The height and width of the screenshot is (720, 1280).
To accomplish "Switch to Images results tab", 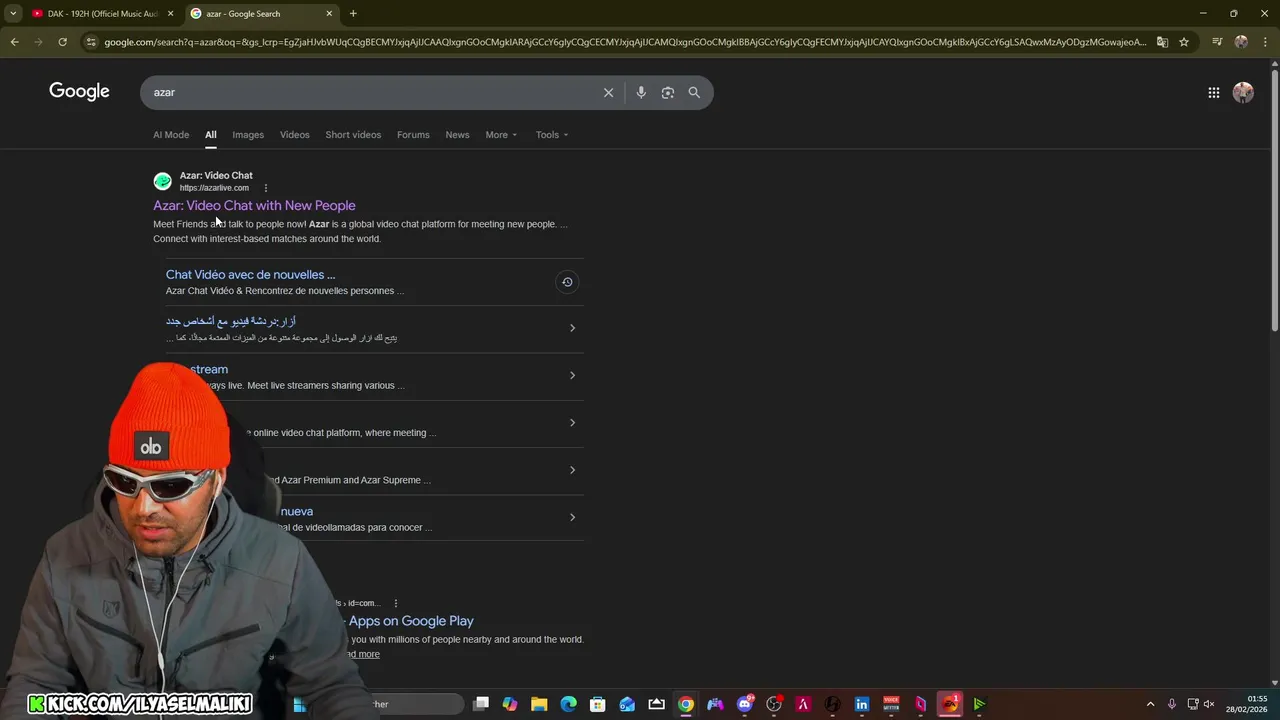I will coord(248,135).
